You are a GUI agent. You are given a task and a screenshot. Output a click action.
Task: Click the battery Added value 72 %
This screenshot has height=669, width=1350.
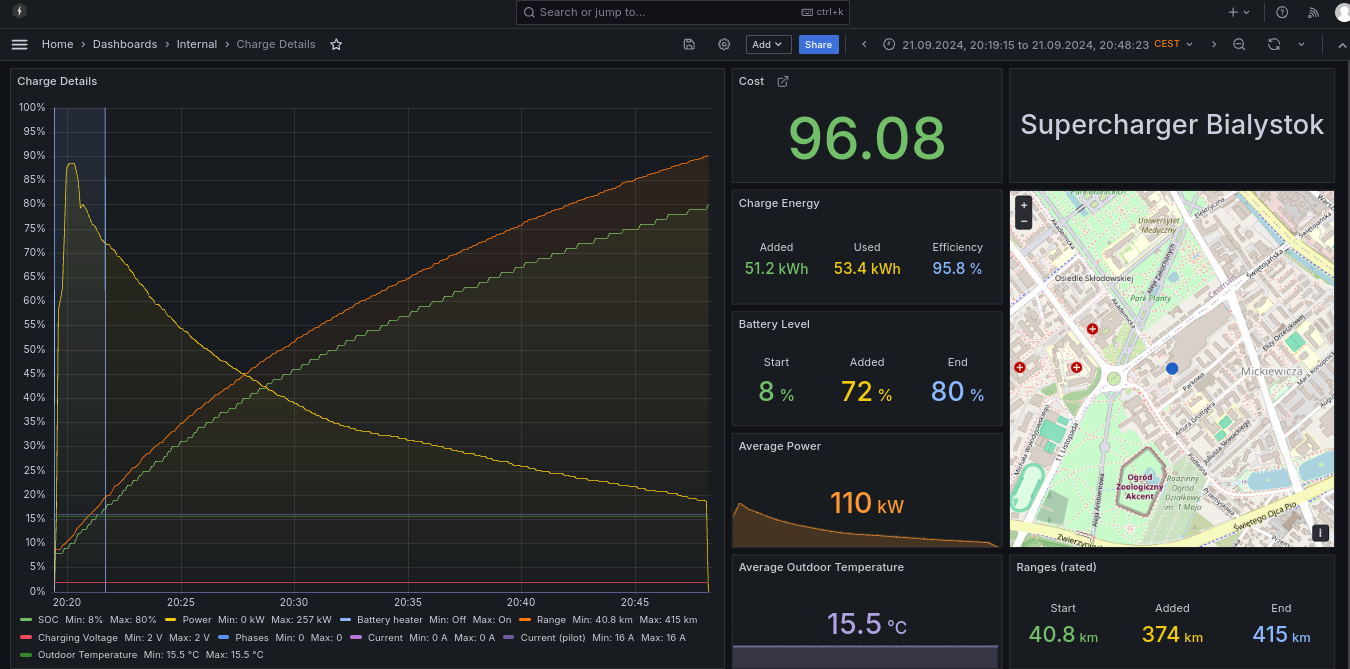pyautogui.click(x=867, y=391)
